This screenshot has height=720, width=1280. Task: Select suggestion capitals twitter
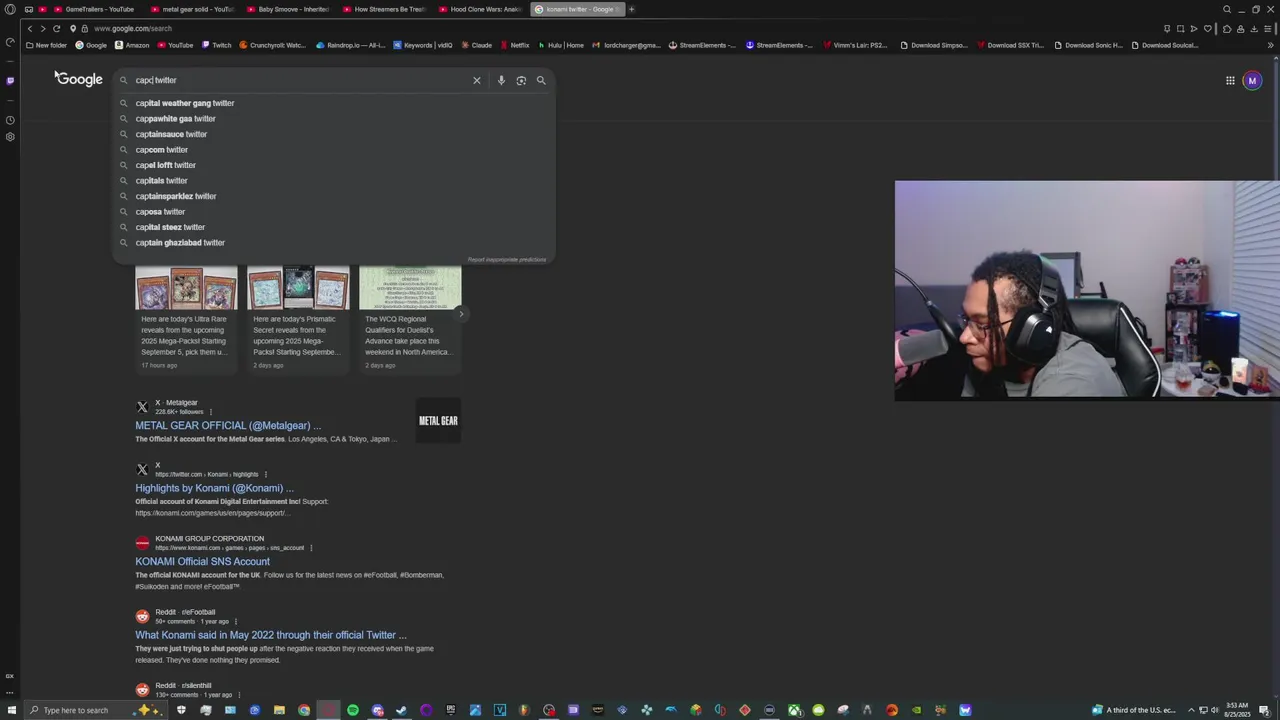point(162,181)
